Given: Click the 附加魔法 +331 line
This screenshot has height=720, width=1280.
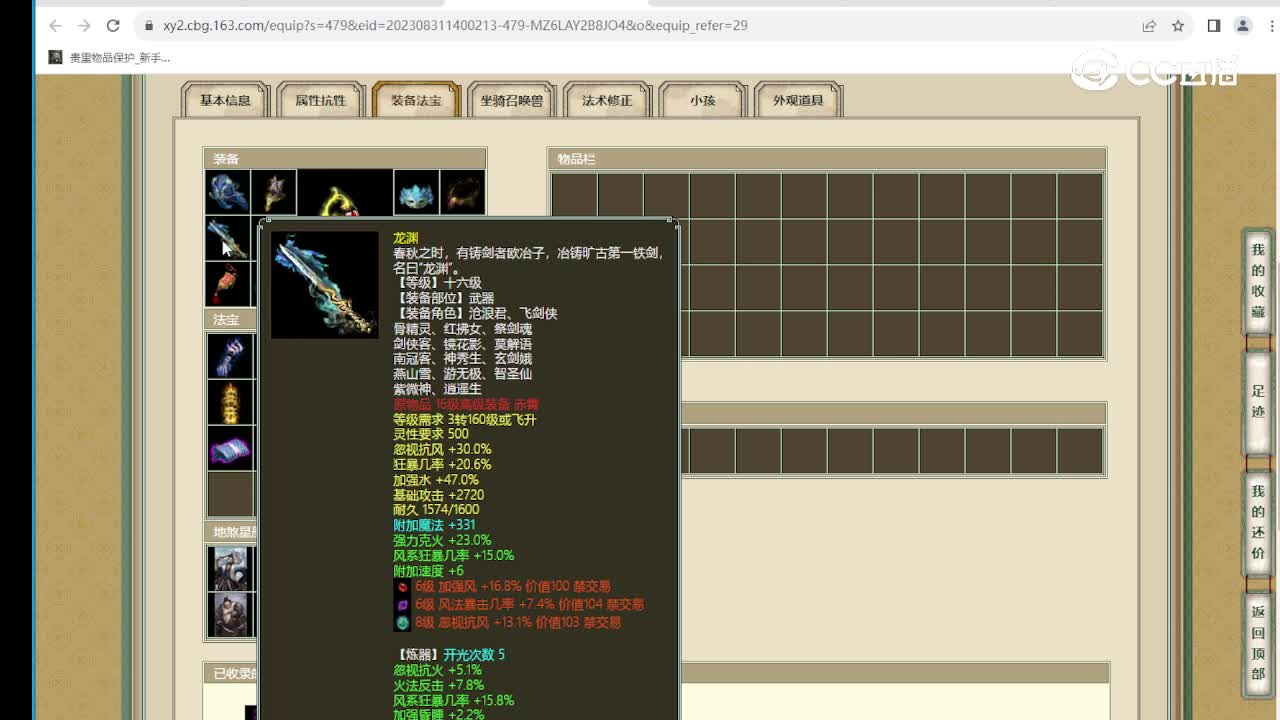Looking at the screenshot, I should pyautogui.click(x=434, y=525).
